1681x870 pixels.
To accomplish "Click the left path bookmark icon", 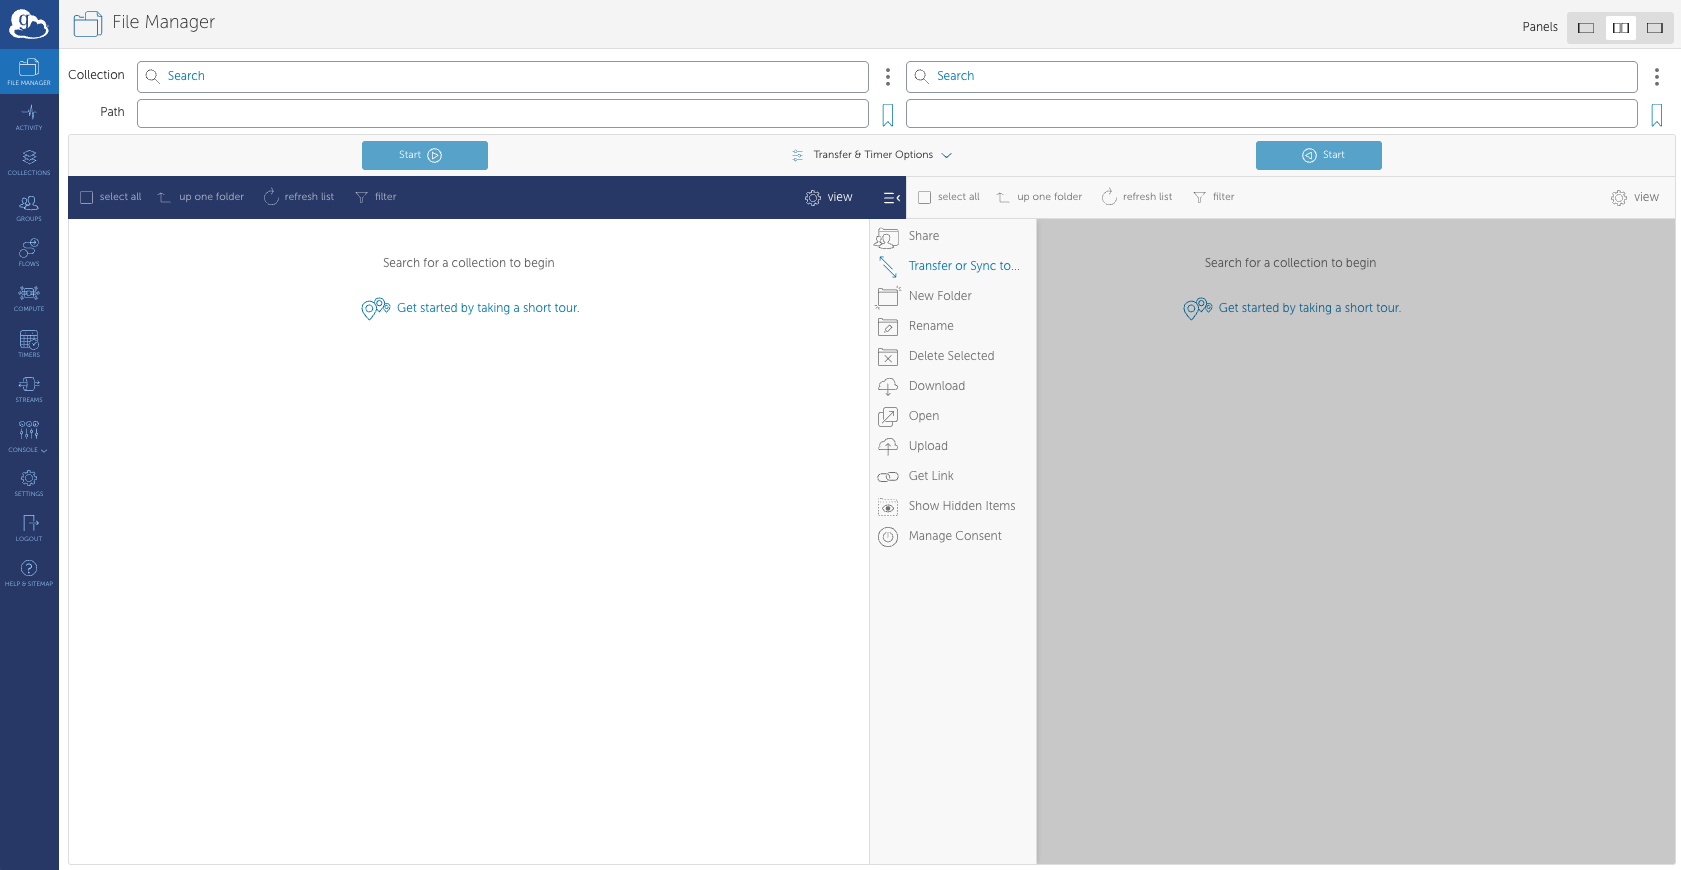I will 887,115.
